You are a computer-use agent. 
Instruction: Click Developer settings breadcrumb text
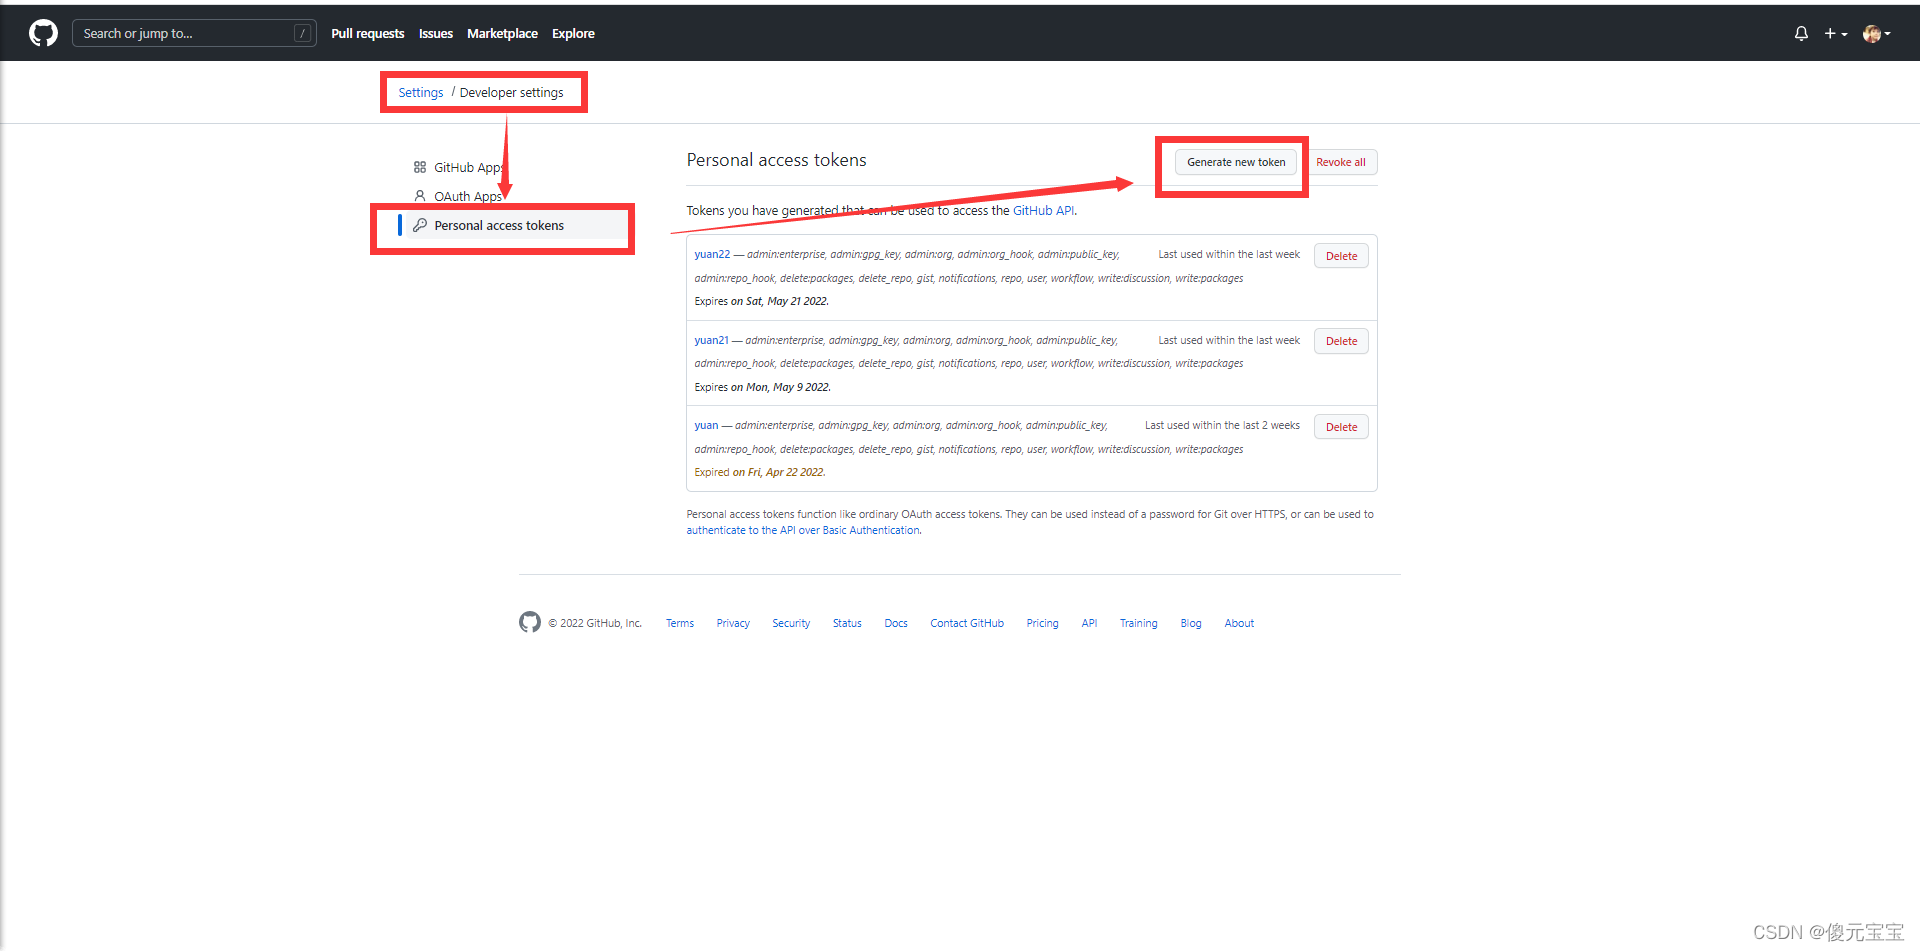pos(511,92)
